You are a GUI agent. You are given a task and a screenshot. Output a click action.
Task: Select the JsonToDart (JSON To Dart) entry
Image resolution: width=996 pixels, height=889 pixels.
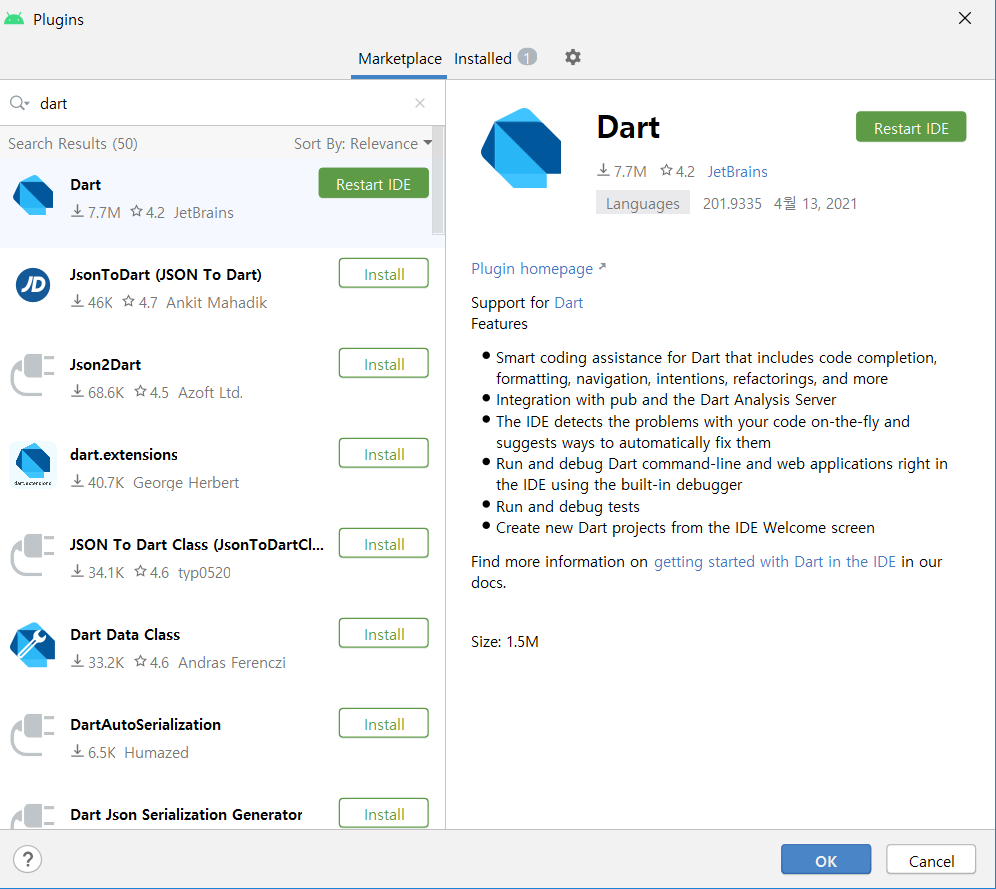(x=166, y=275)
